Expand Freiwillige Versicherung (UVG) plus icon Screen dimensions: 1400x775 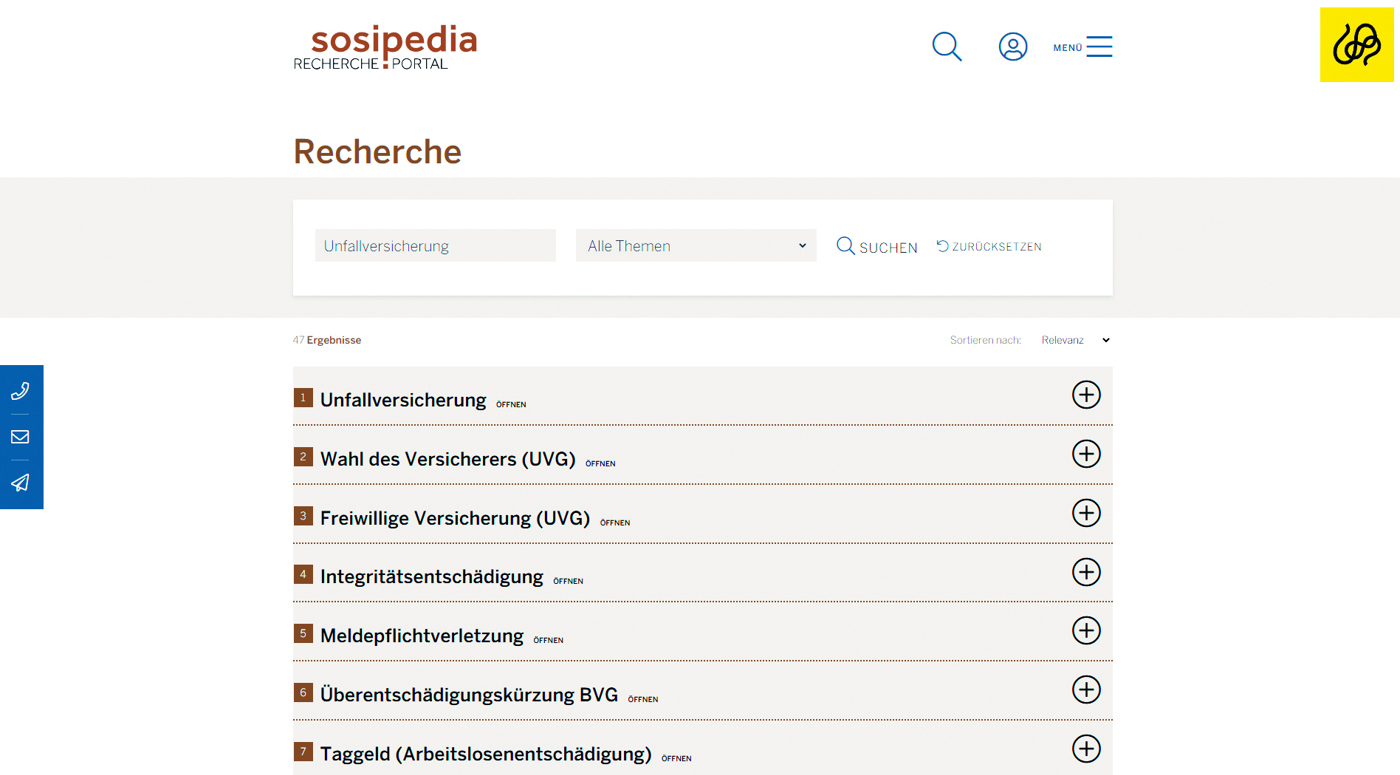[x=1086, y=513]
